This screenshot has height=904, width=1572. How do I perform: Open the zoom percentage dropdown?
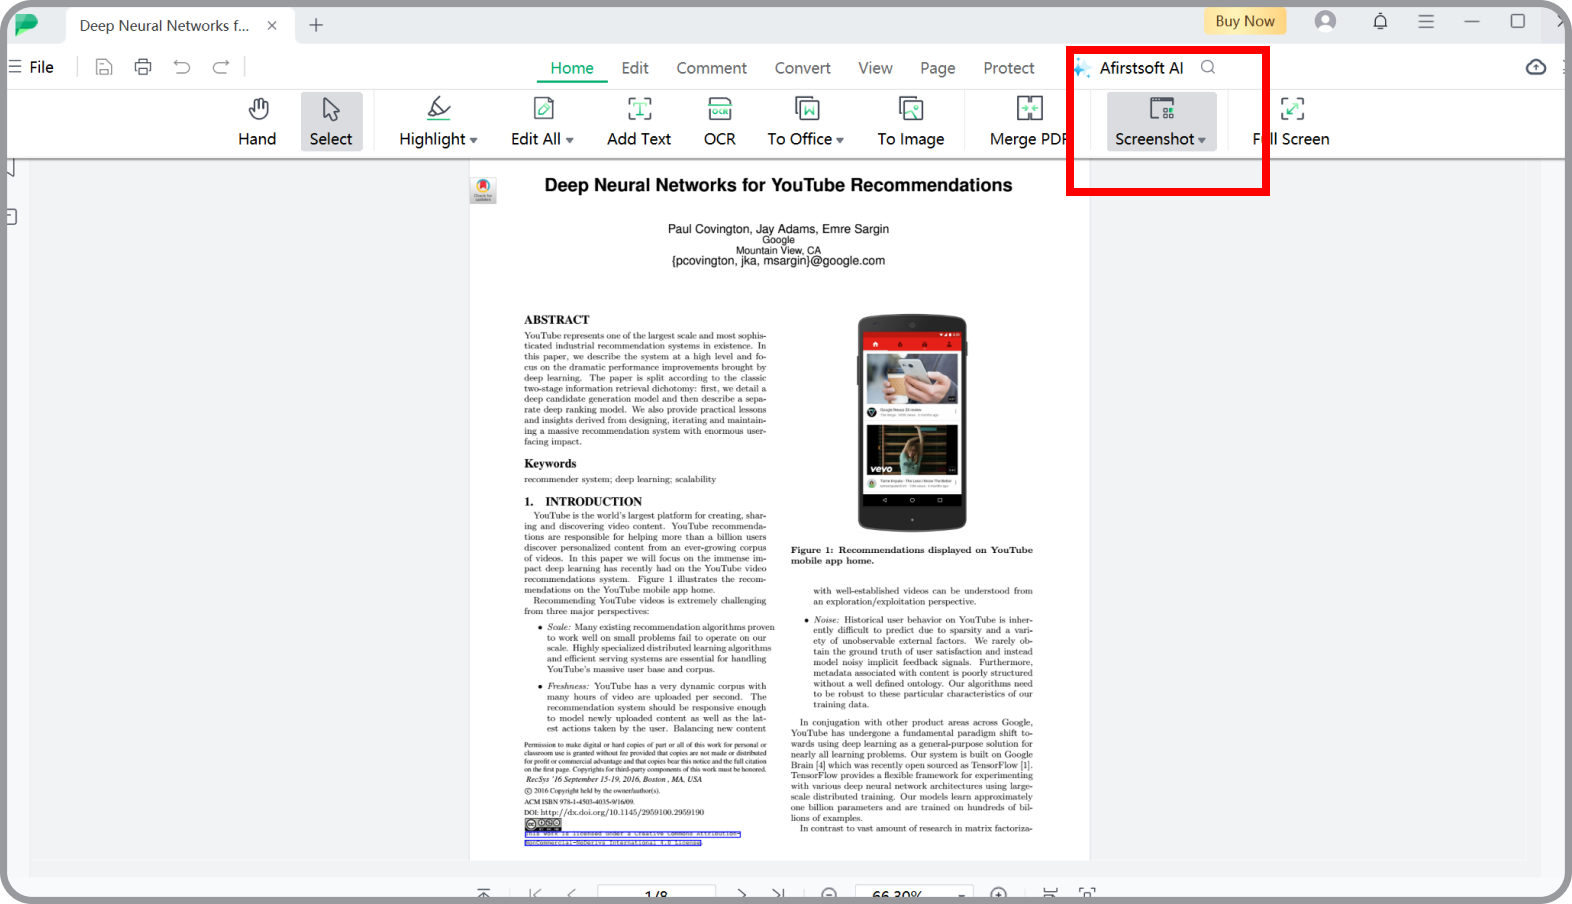(961, 895)
